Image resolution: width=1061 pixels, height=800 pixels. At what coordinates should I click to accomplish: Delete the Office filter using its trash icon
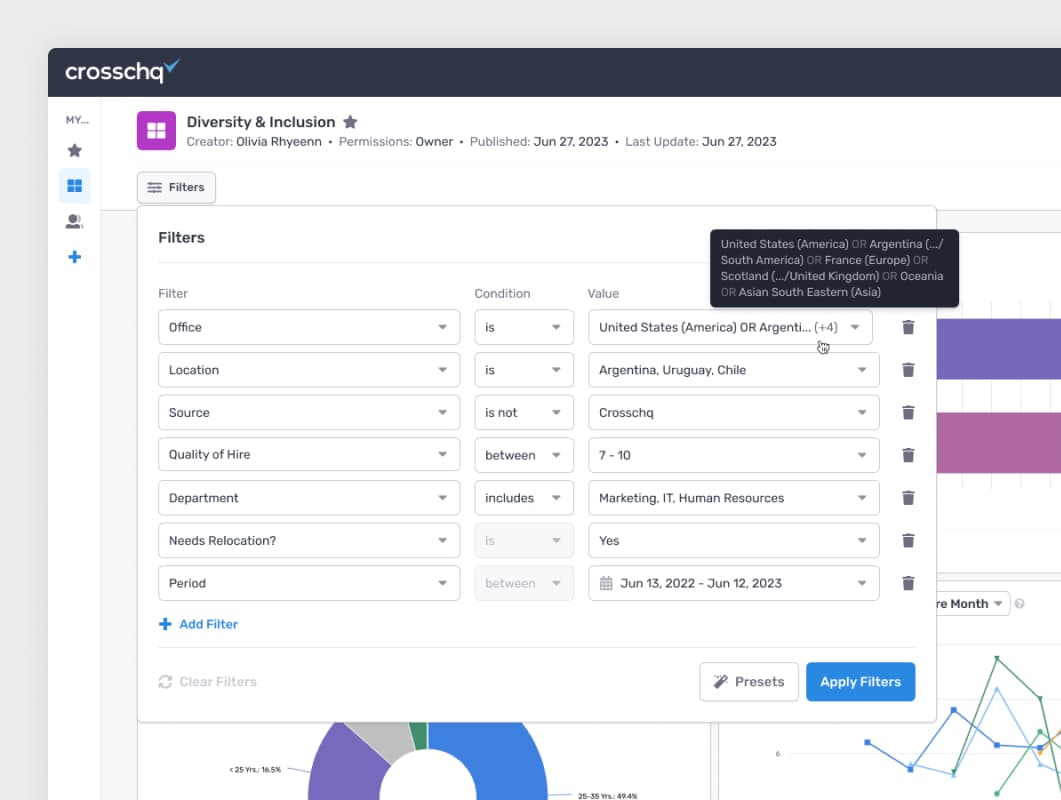pyautogui.click(x=908, y=326)
